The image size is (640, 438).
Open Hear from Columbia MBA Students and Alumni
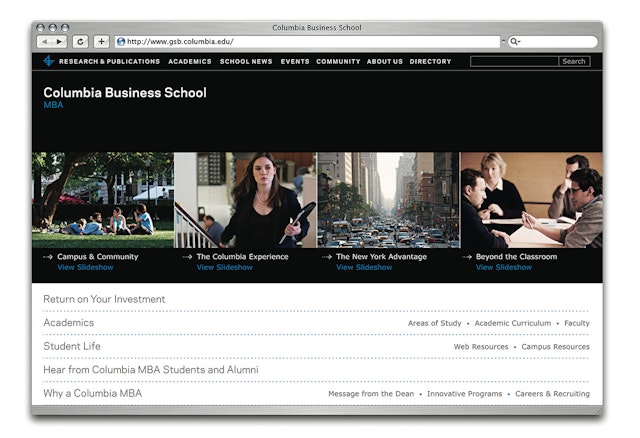pyautogui.click(x=151, y=370)
